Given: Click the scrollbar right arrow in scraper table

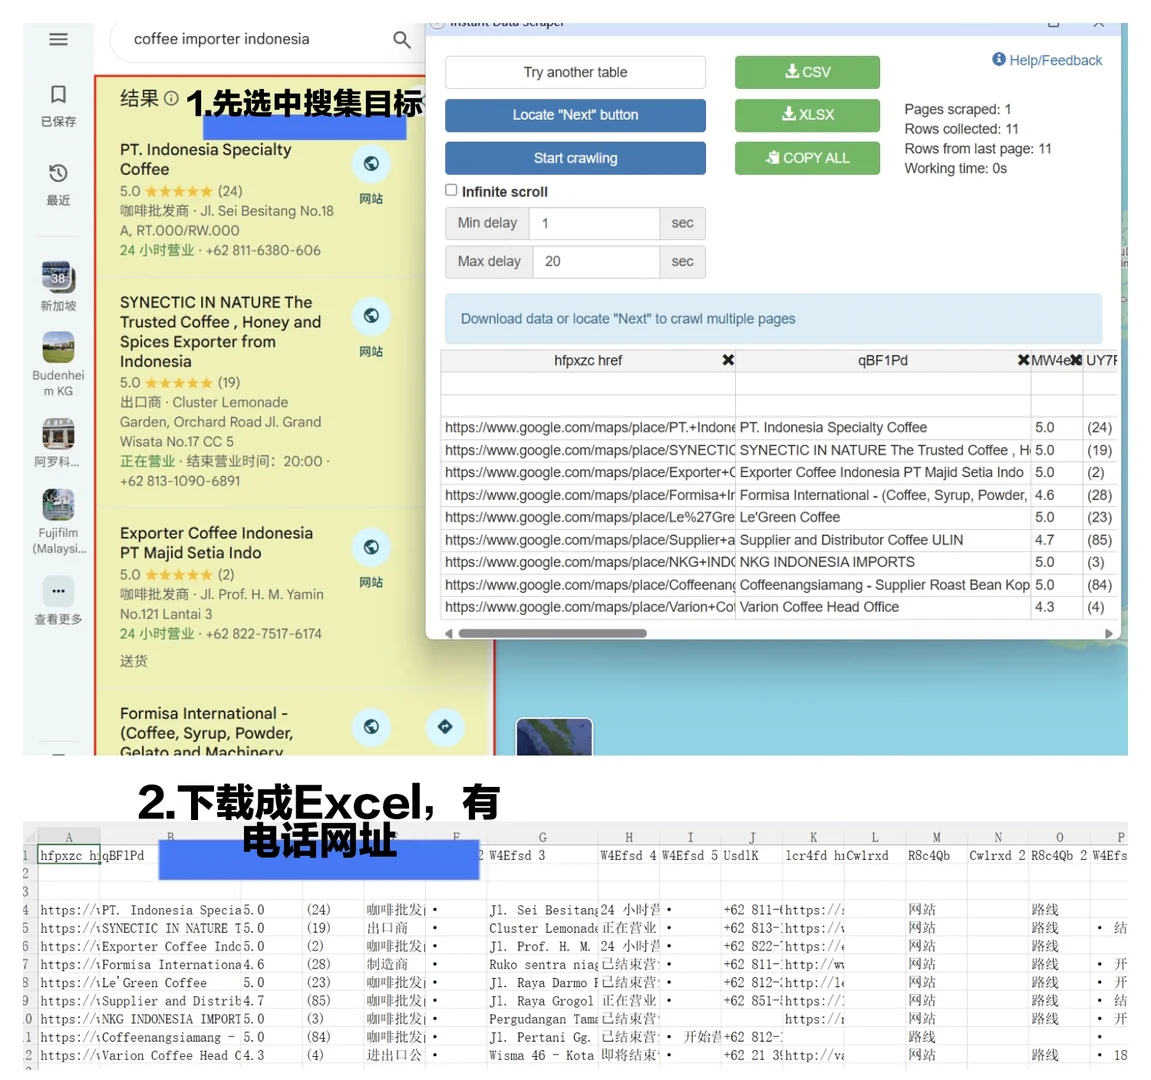Looking at the screenshot, I should click(x=1108, y=633).
